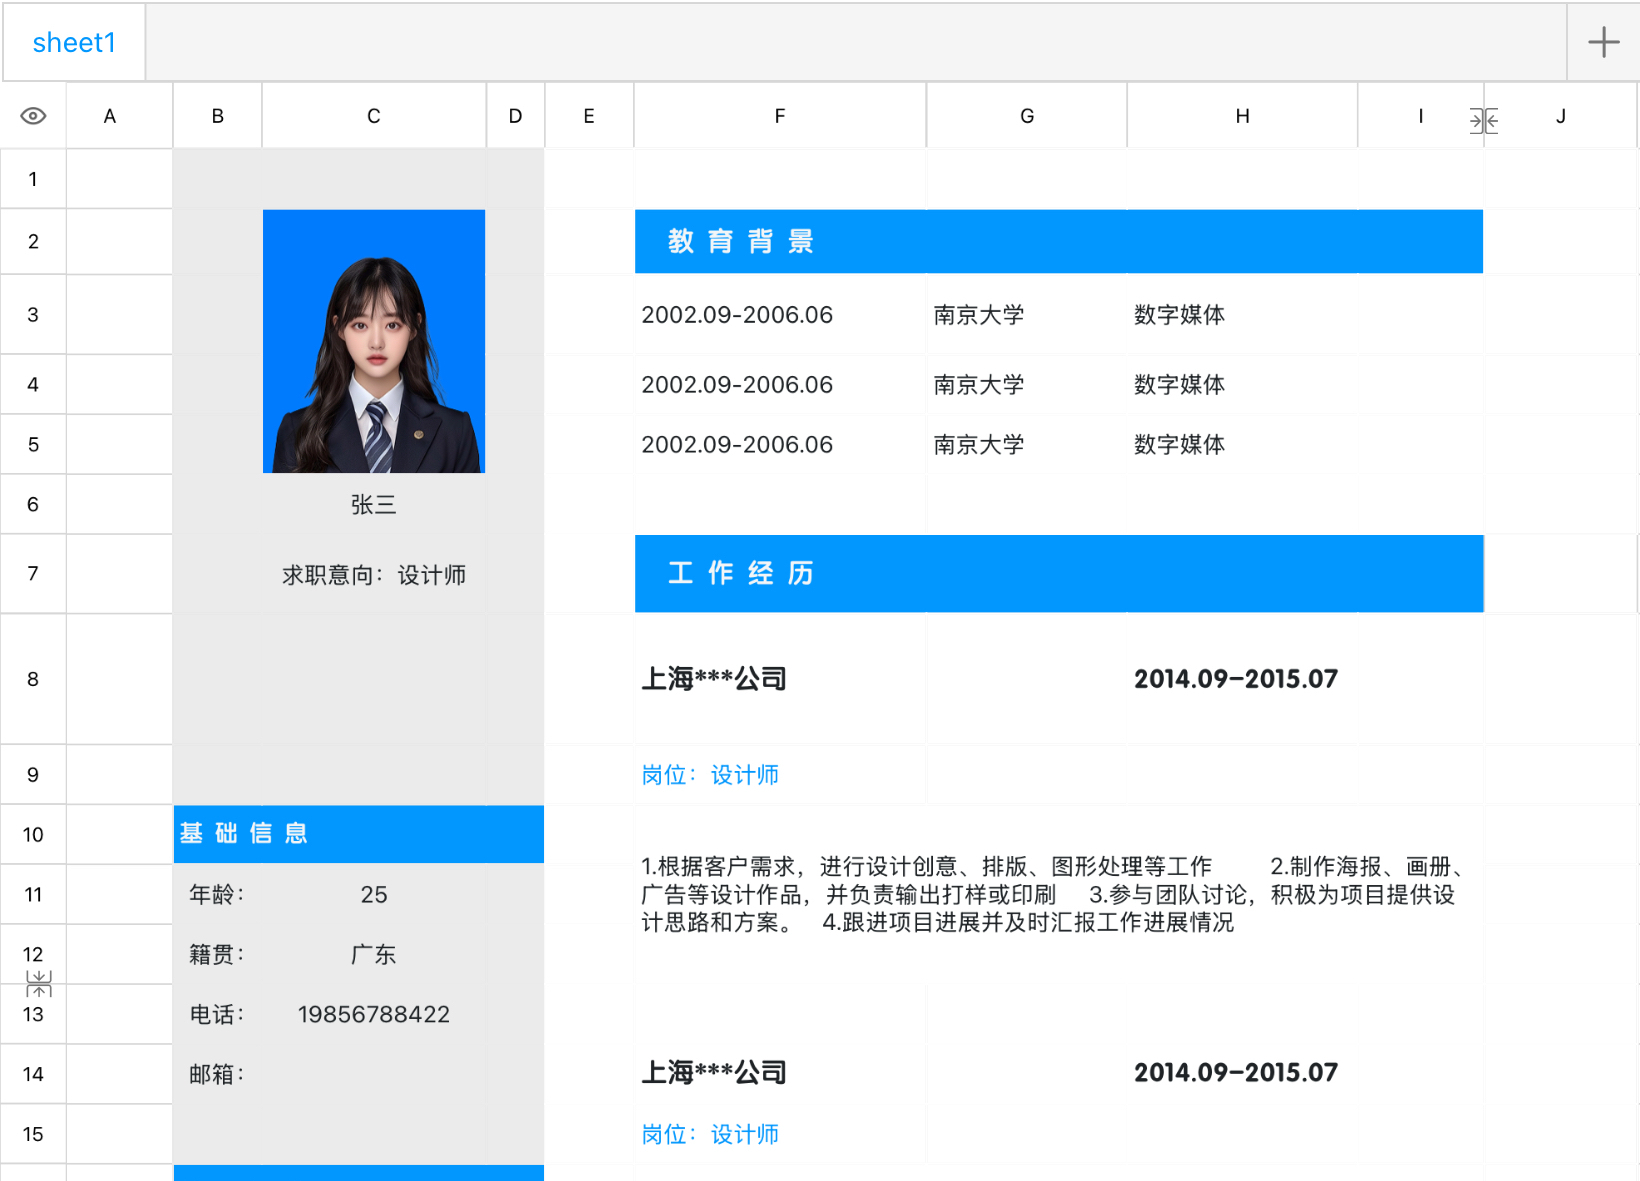Click 南京大学 in row 4
This screenshot has width=1640, height=1181.
pos(979,385)
